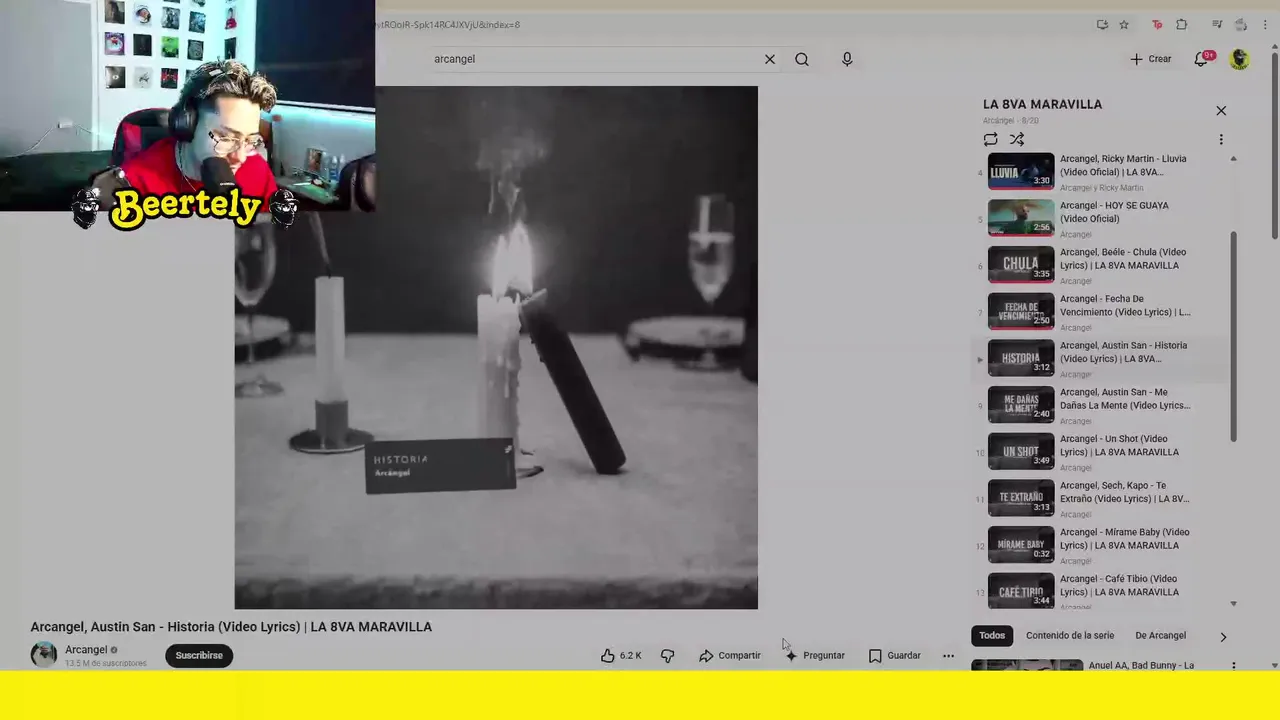Open the browser profile avatar in the toolbar
This screenshot has width=1280, height=720.
click(x=1240, y=25)
